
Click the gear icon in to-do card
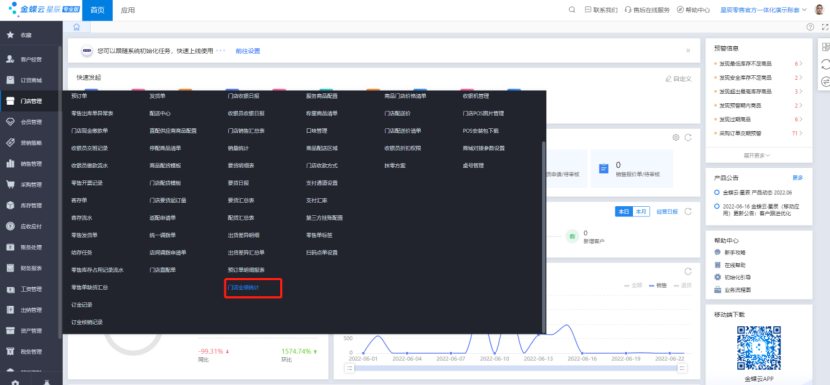coord(675,138)
